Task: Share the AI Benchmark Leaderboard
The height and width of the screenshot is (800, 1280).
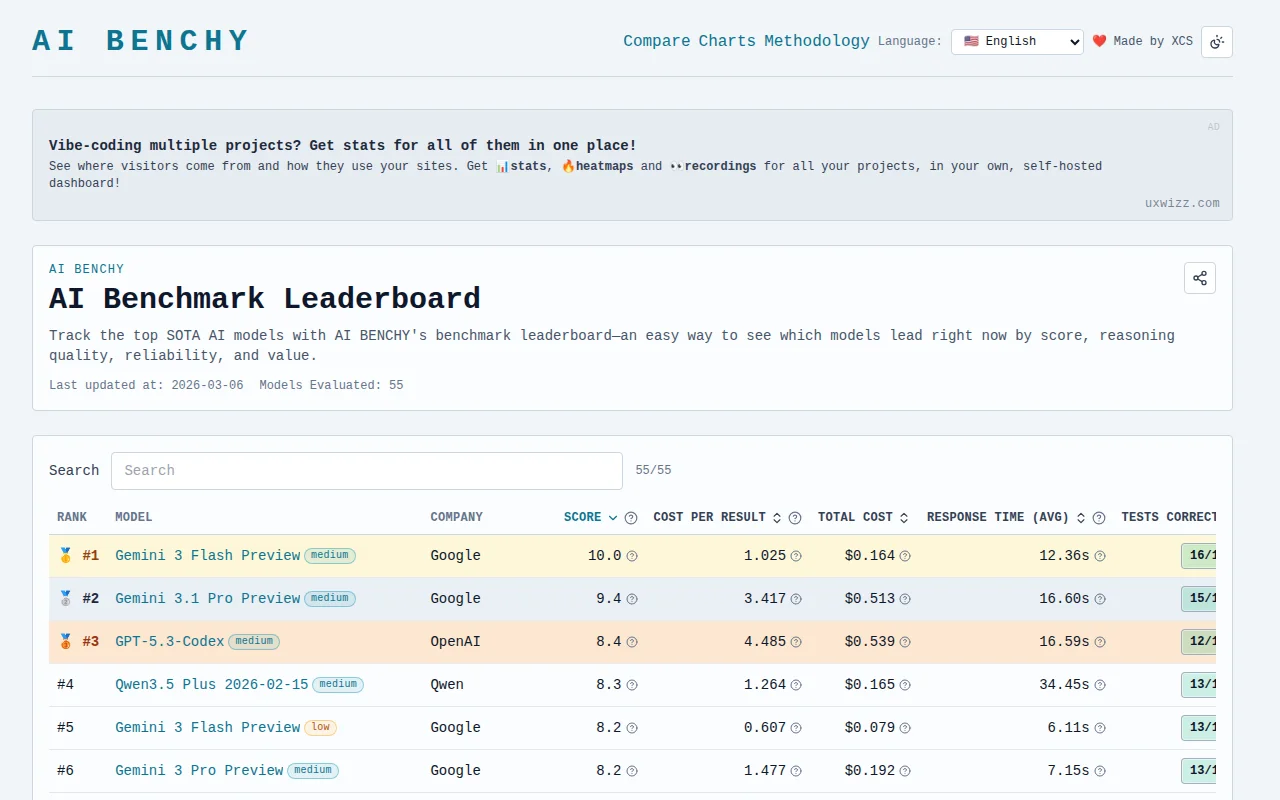Action: click(1200, 278)
